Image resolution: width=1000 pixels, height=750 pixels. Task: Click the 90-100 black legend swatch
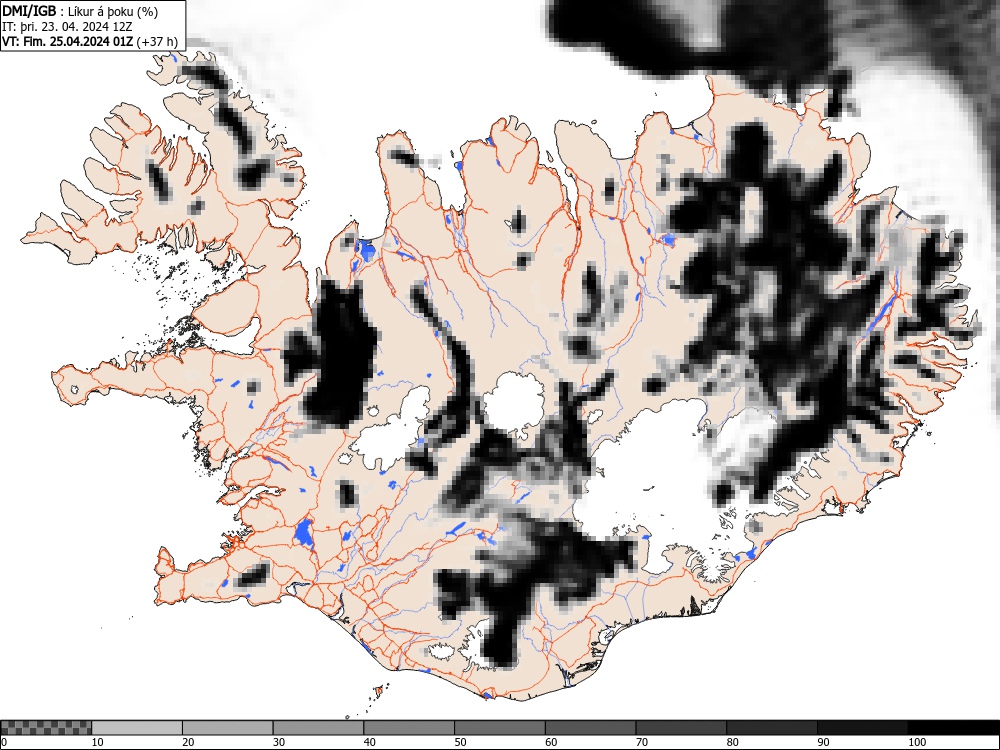[x=862, y=728]
